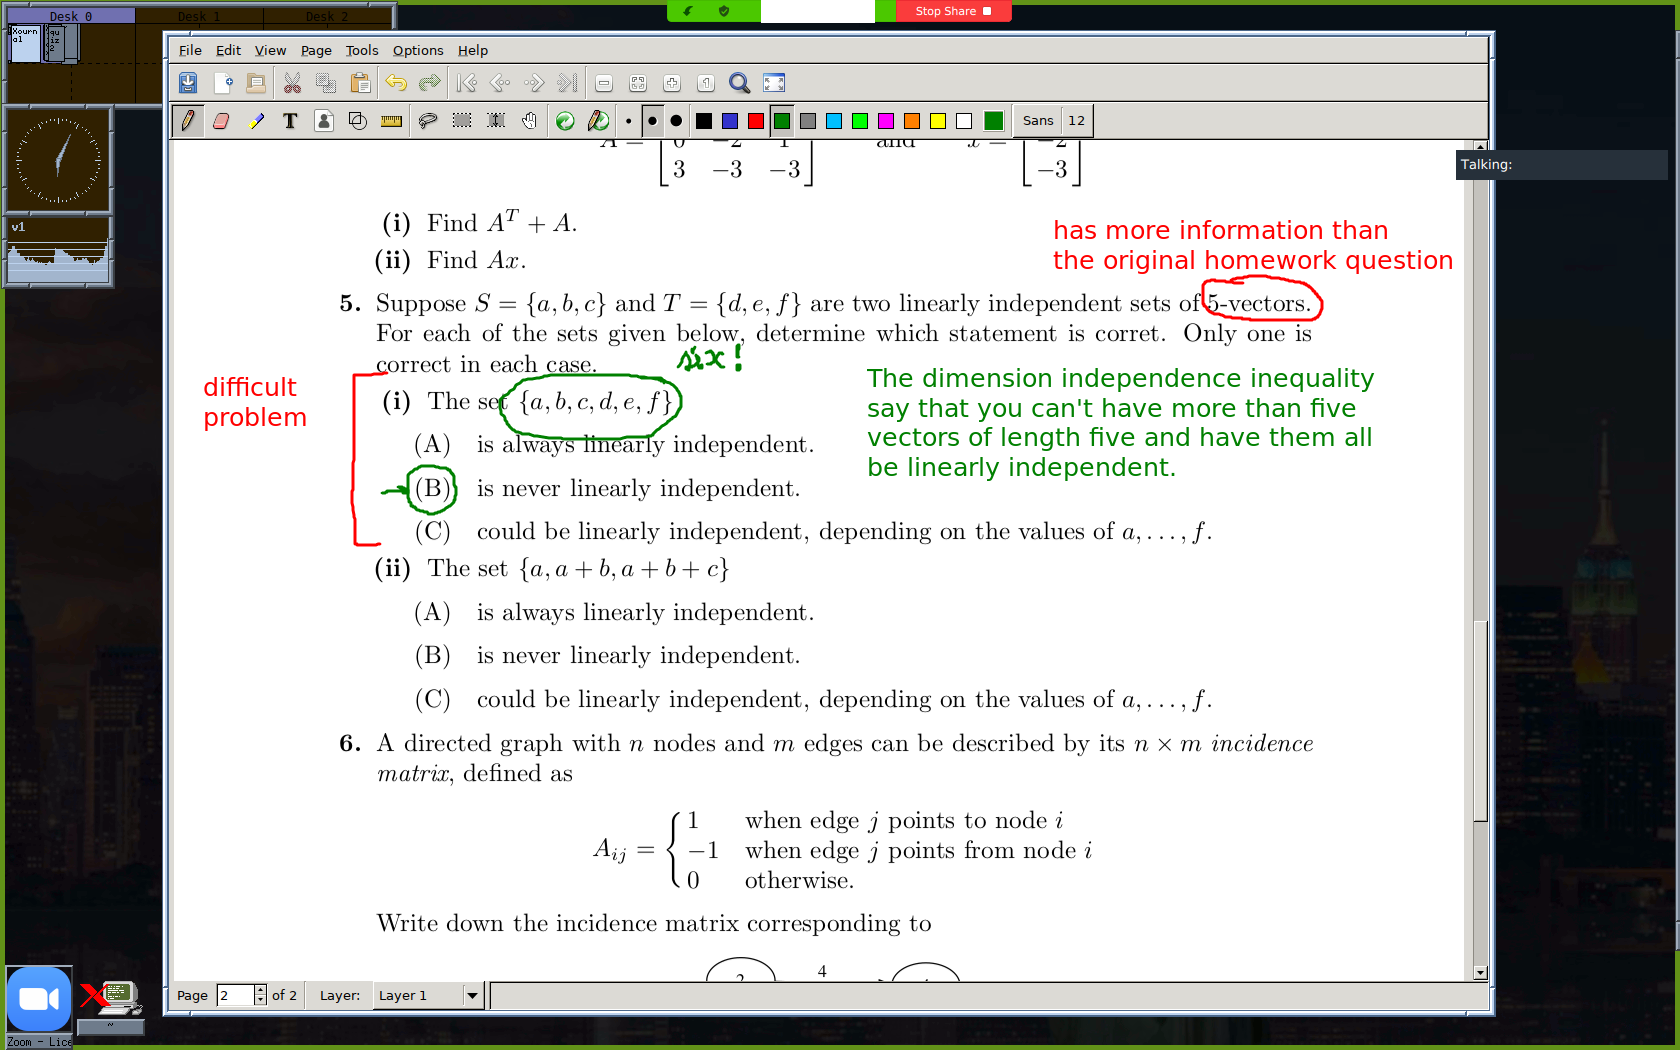Open the Tools menu
The image size is (1680, 1050).
coord(361,50)
